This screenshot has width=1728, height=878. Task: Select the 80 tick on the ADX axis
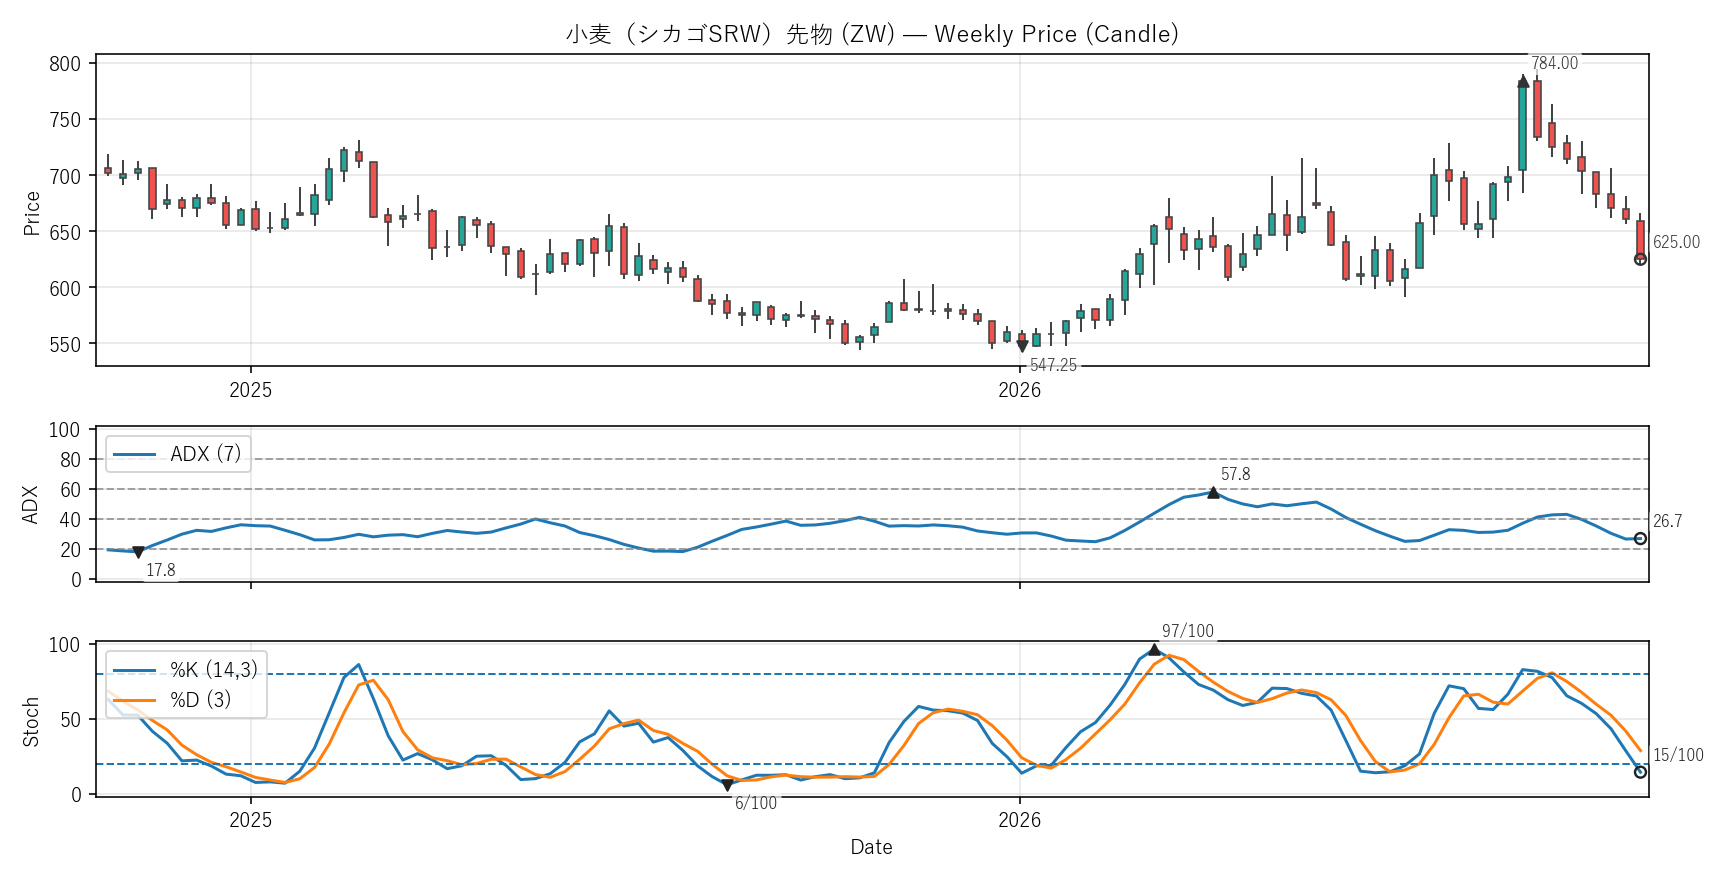point(70,460)
